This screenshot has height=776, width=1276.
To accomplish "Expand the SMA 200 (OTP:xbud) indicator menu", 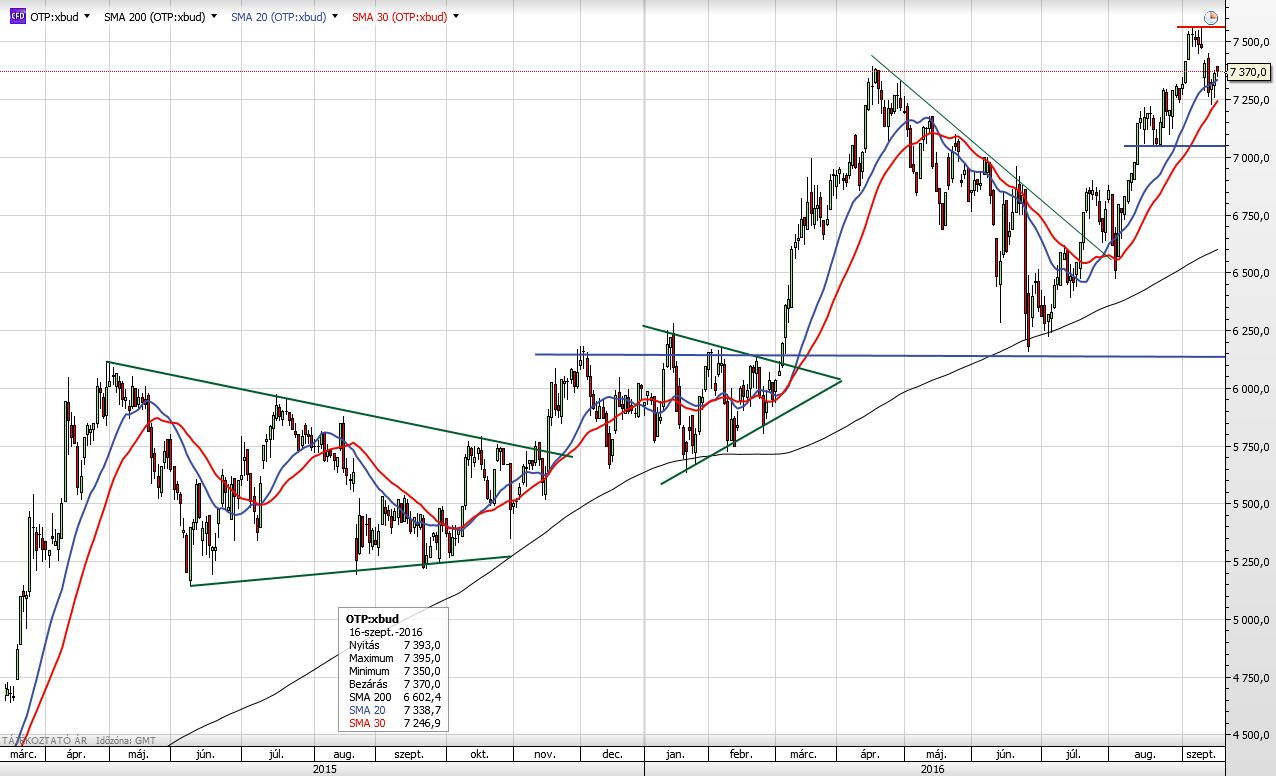I will [213, 17].
